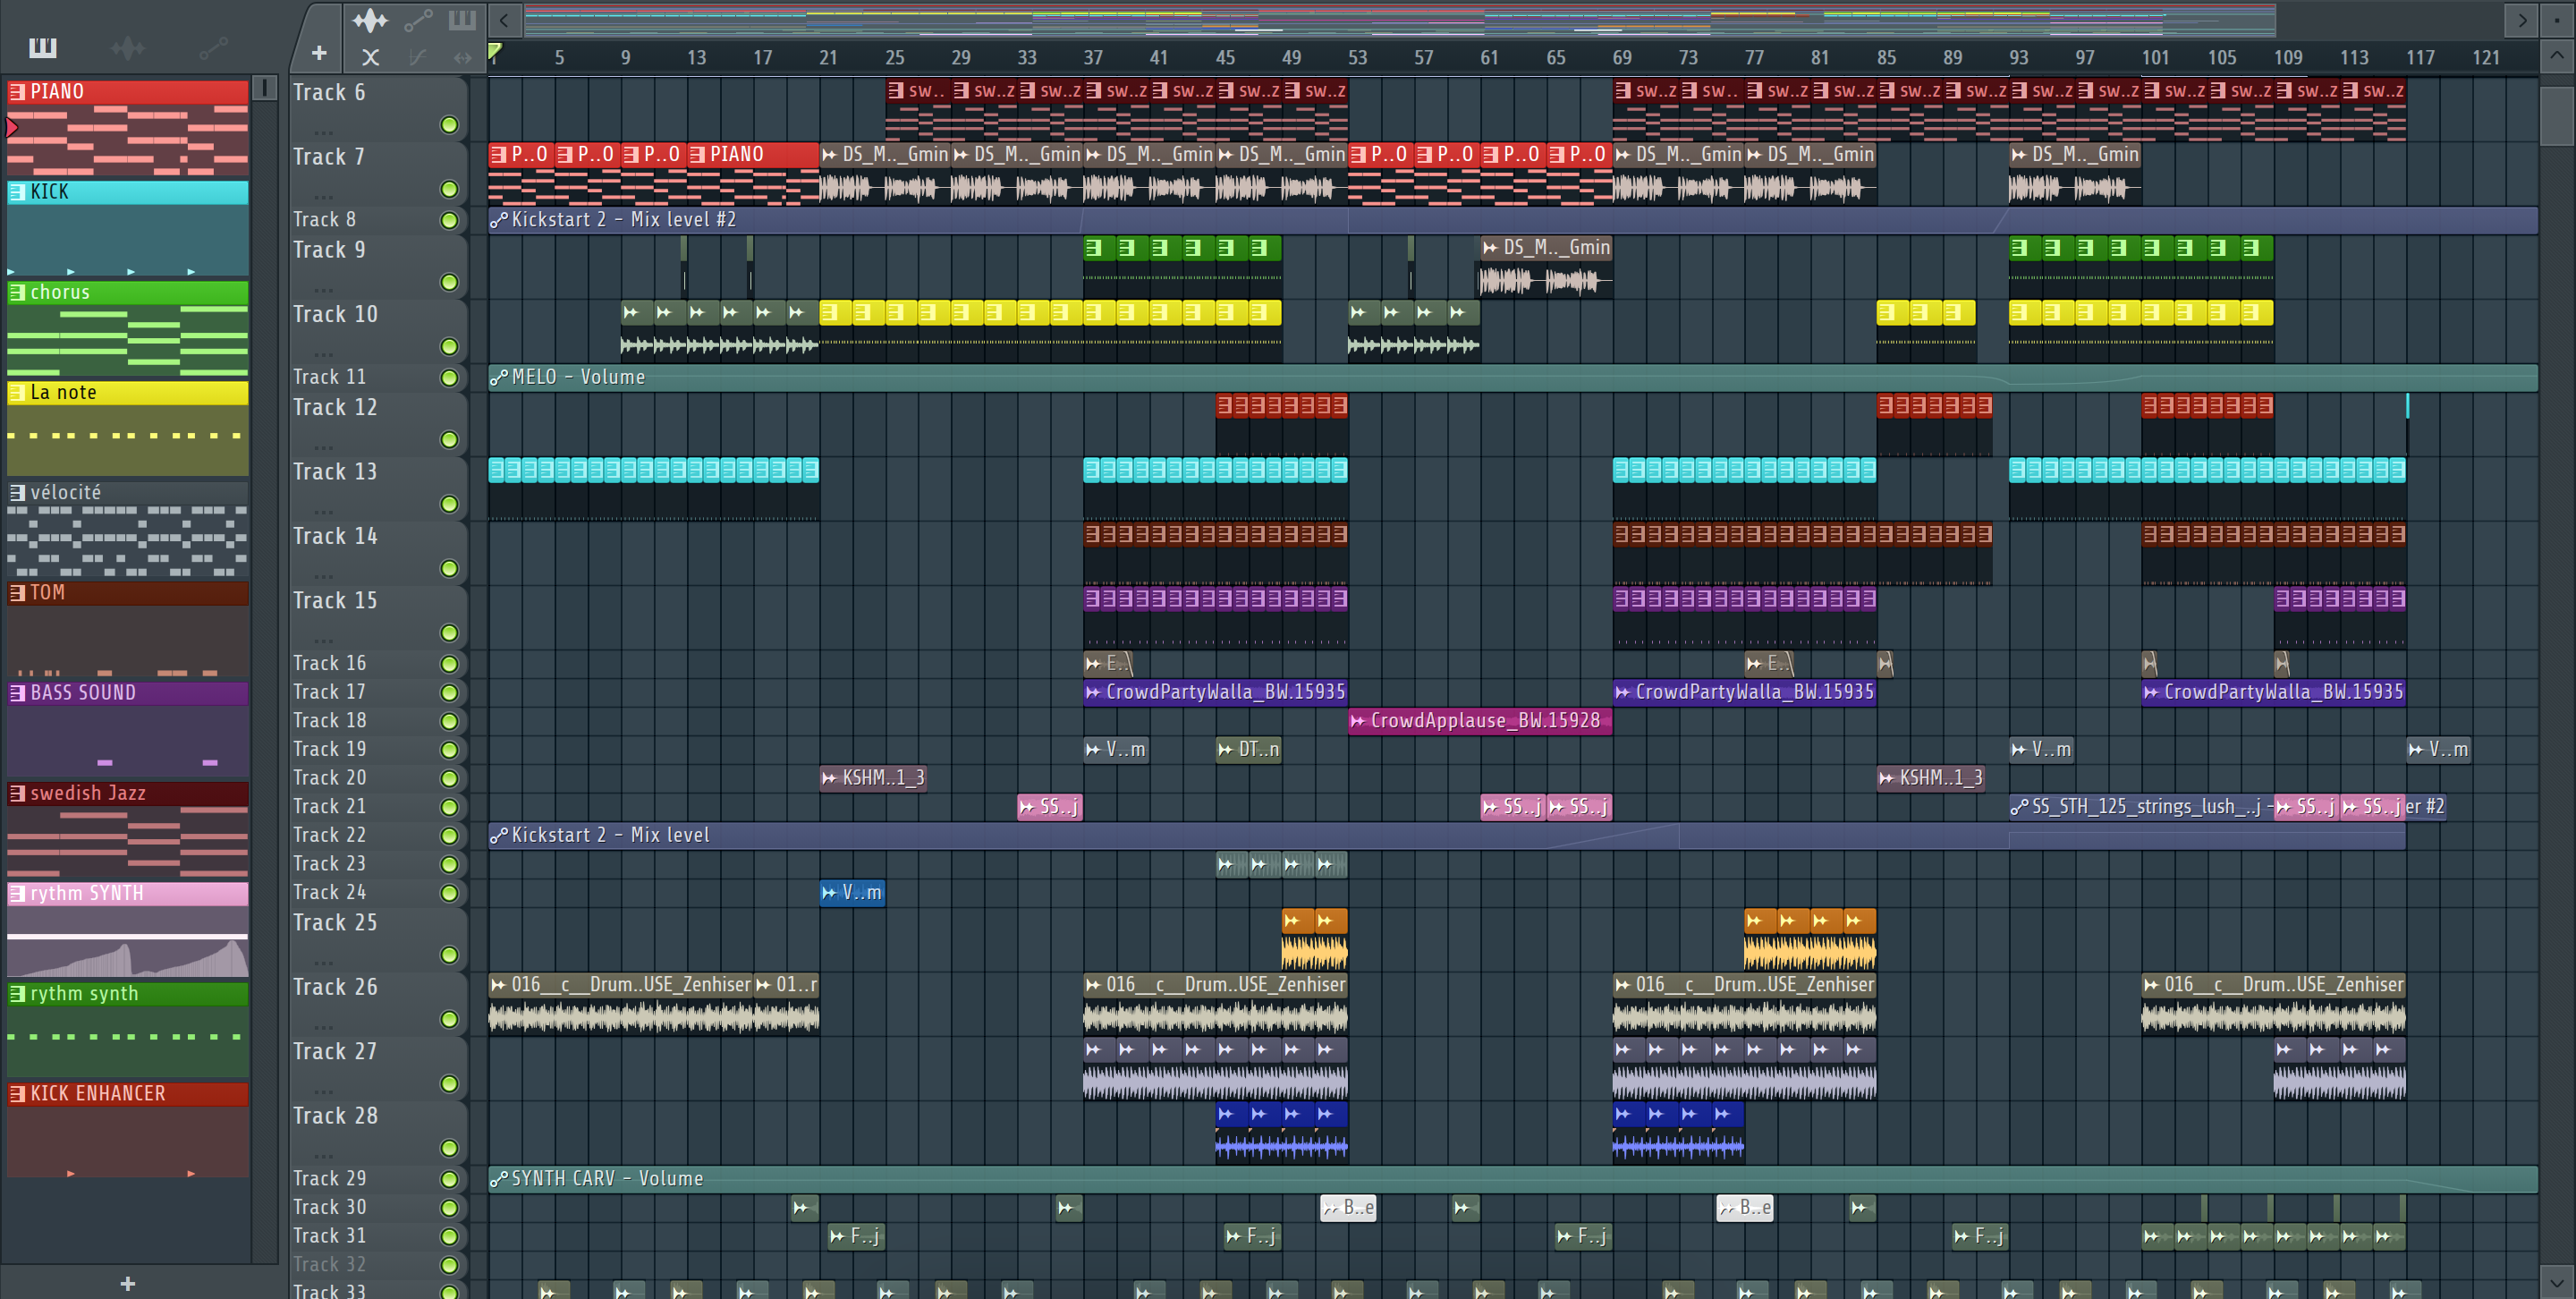2576x1299 pixels.
Task: Click the BASS SOUND pattern icon
Action: coord(17,692)
